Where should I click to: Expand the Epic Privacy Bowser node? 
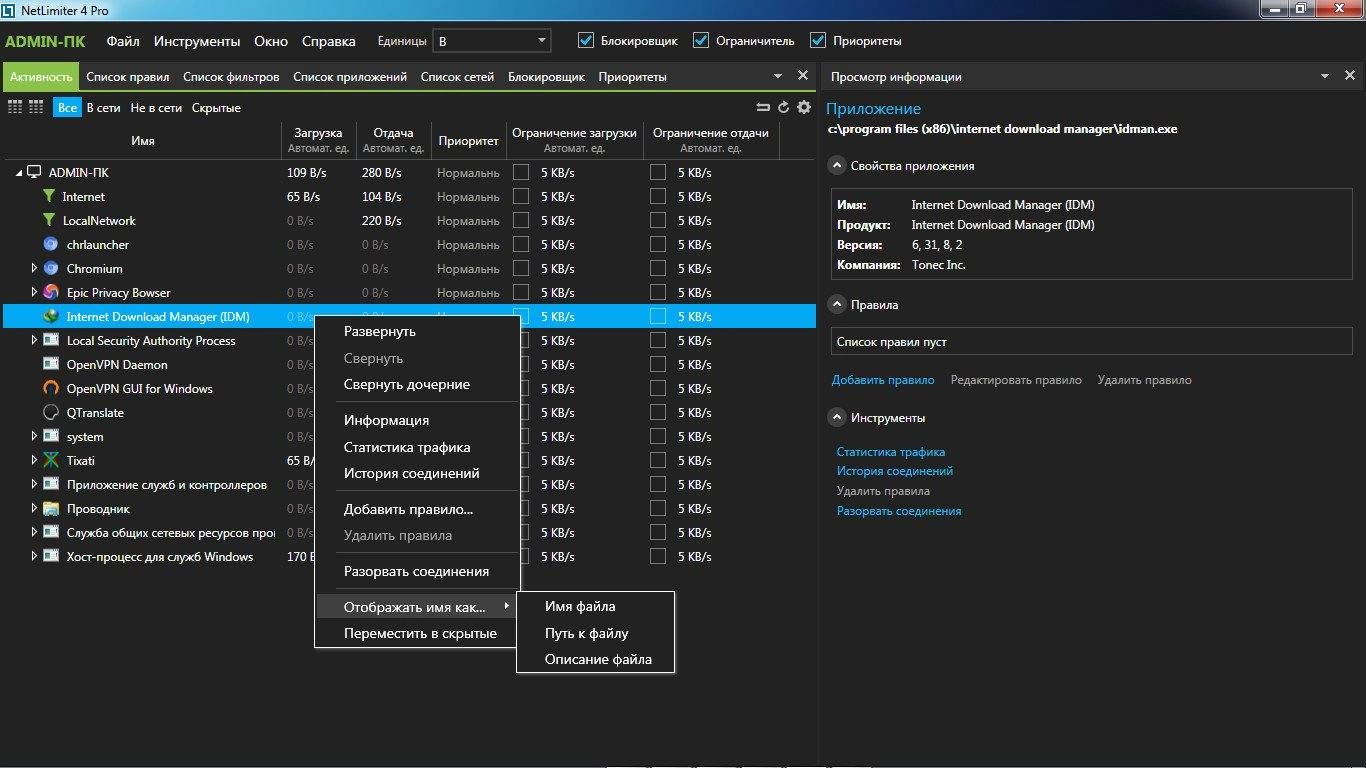(34, 293)
